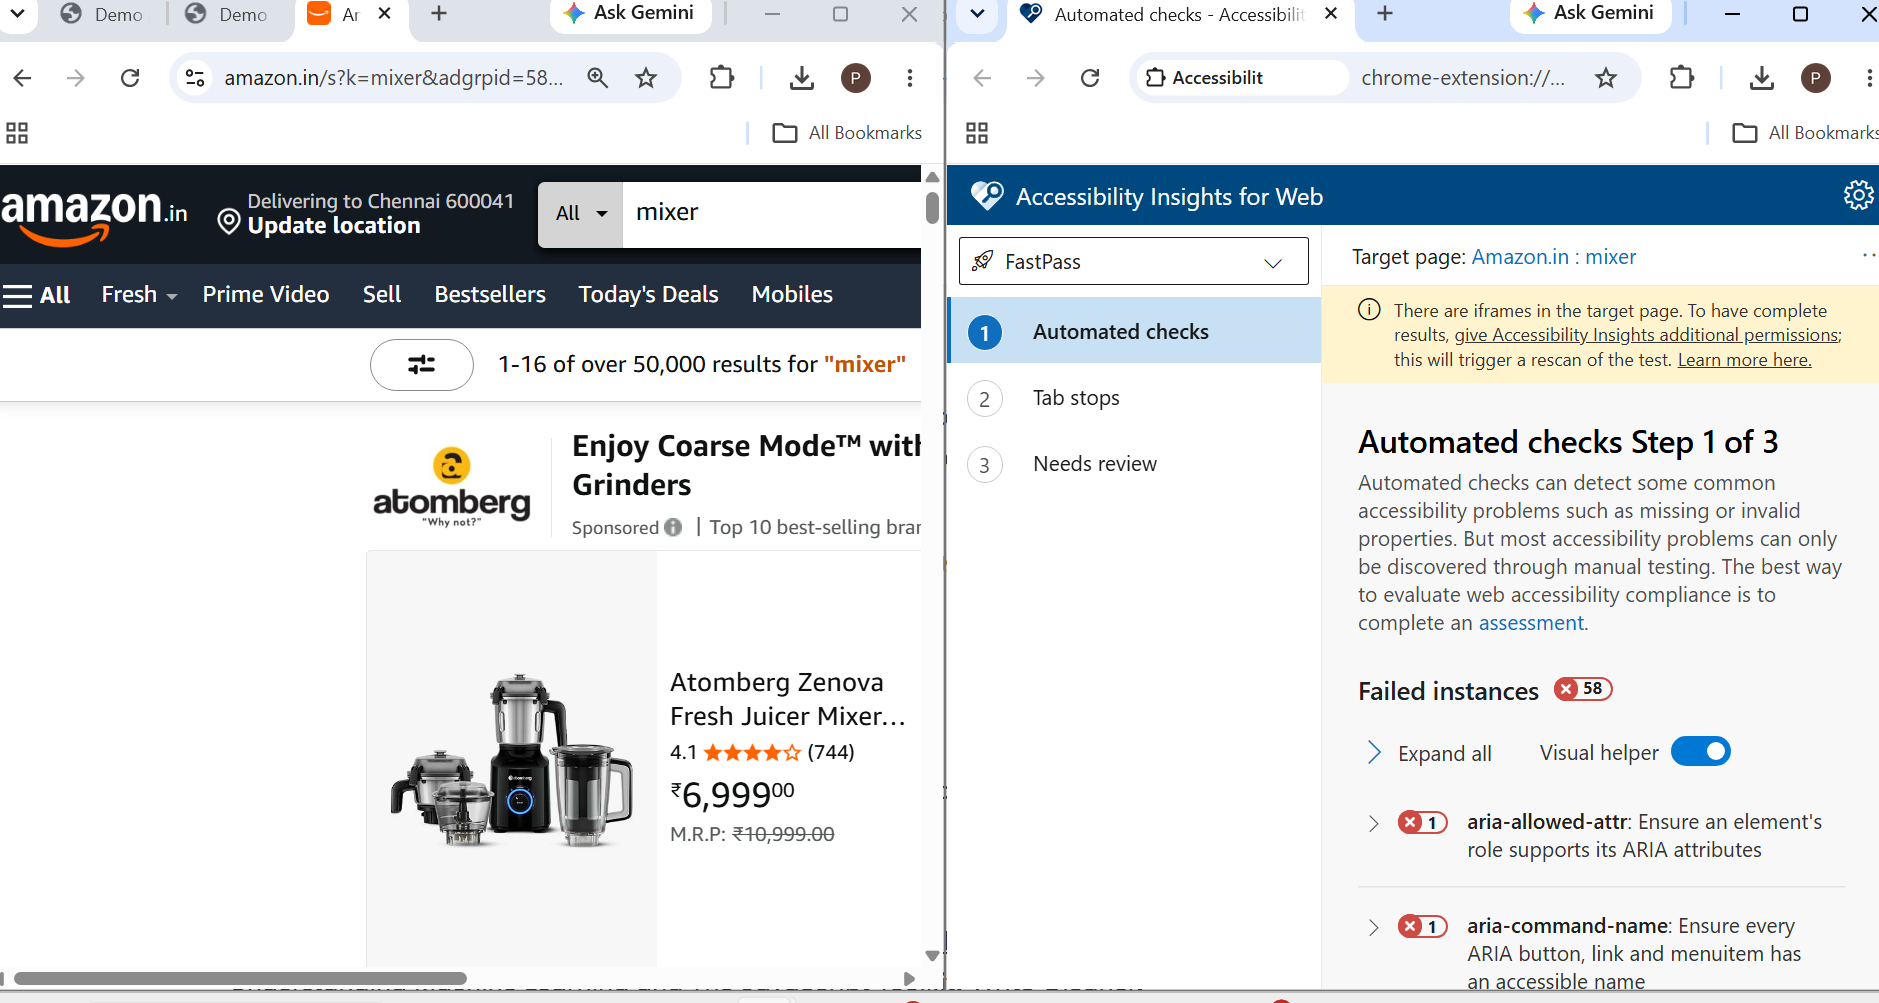
Task: Open the FastPass test selector dropdown
Action: tap(1134, 261)
